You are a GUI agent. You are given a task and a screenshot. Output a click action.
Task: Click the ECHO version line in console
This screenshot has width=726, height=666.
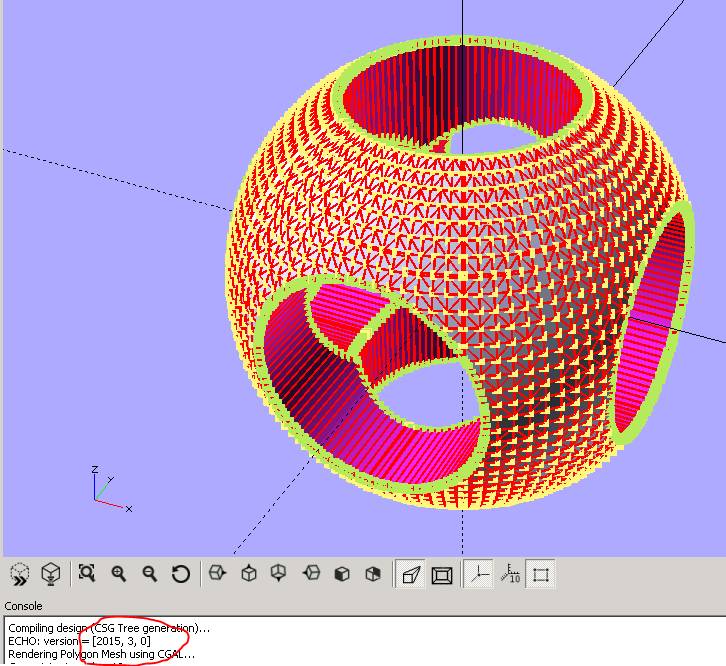point(79,641)
